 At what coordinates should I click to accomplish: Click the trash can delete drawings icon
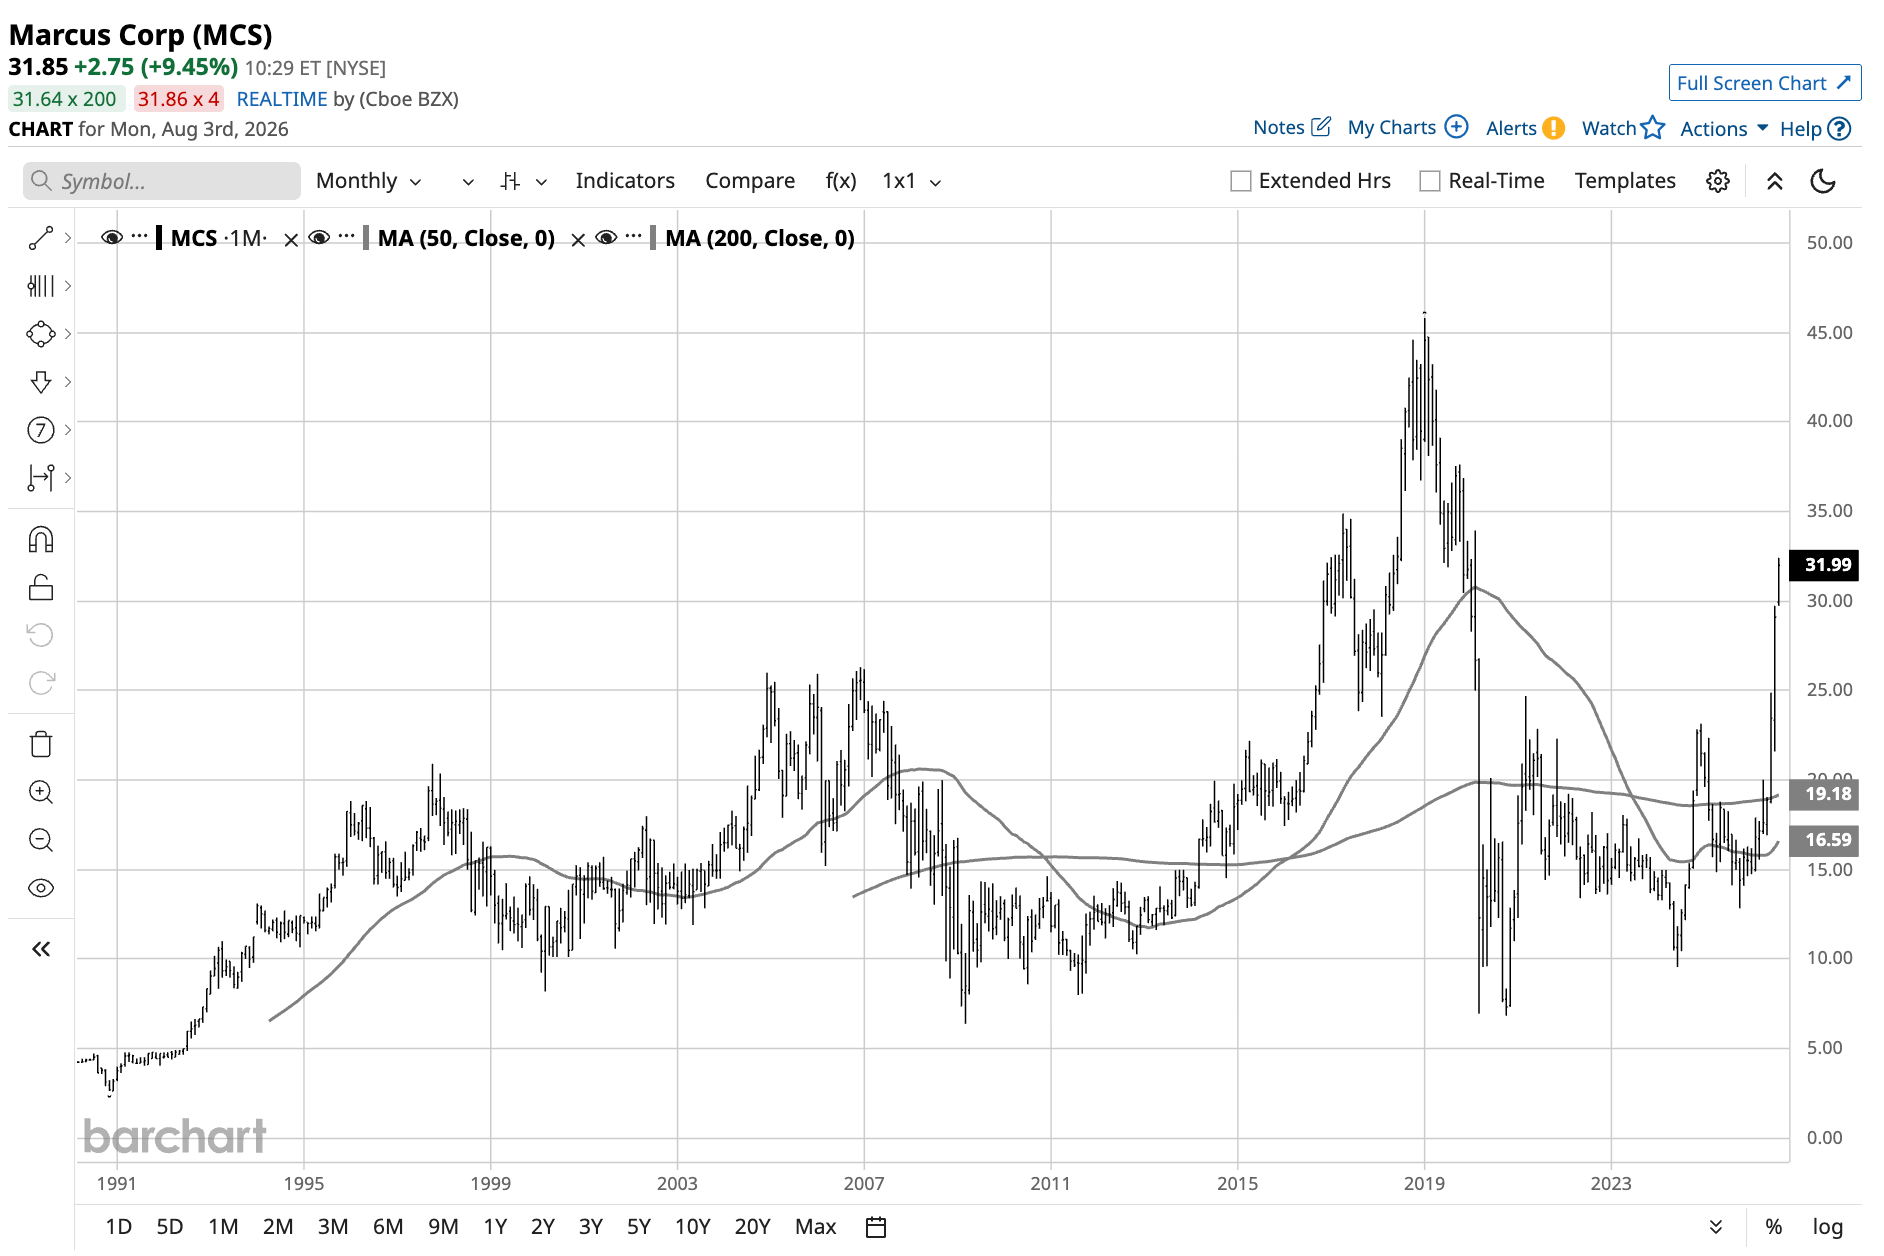pyautogui.click(x=41, y=744)
